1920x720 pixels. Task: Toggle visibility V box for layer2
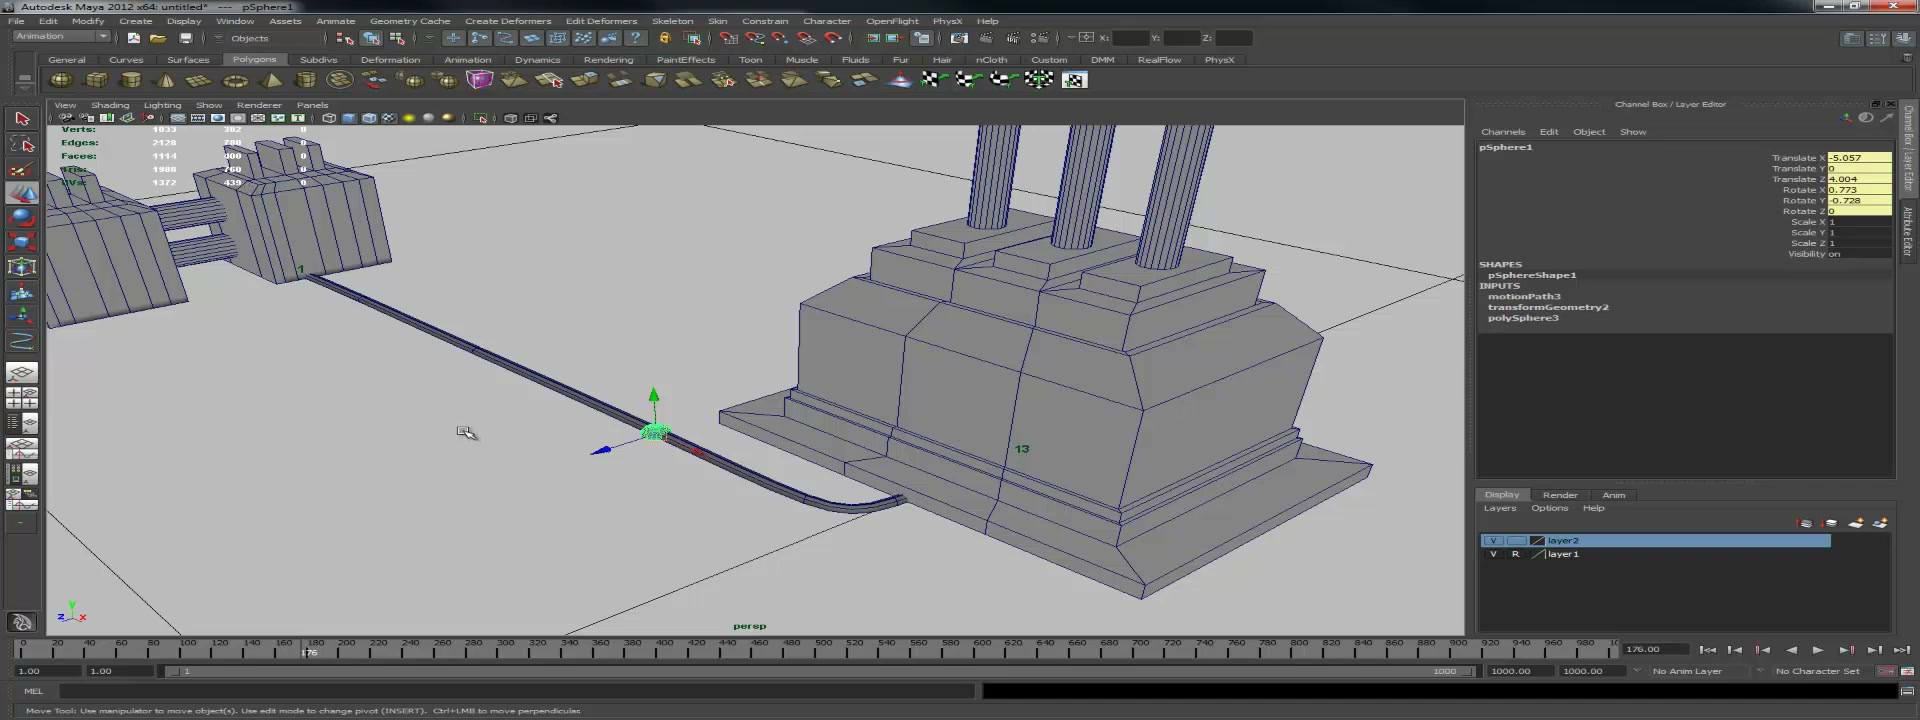(1493, 541)
